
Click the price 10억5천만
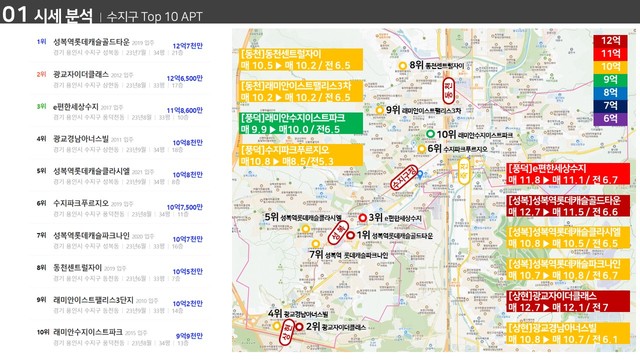pyautogui.click(x=187, y=271)
